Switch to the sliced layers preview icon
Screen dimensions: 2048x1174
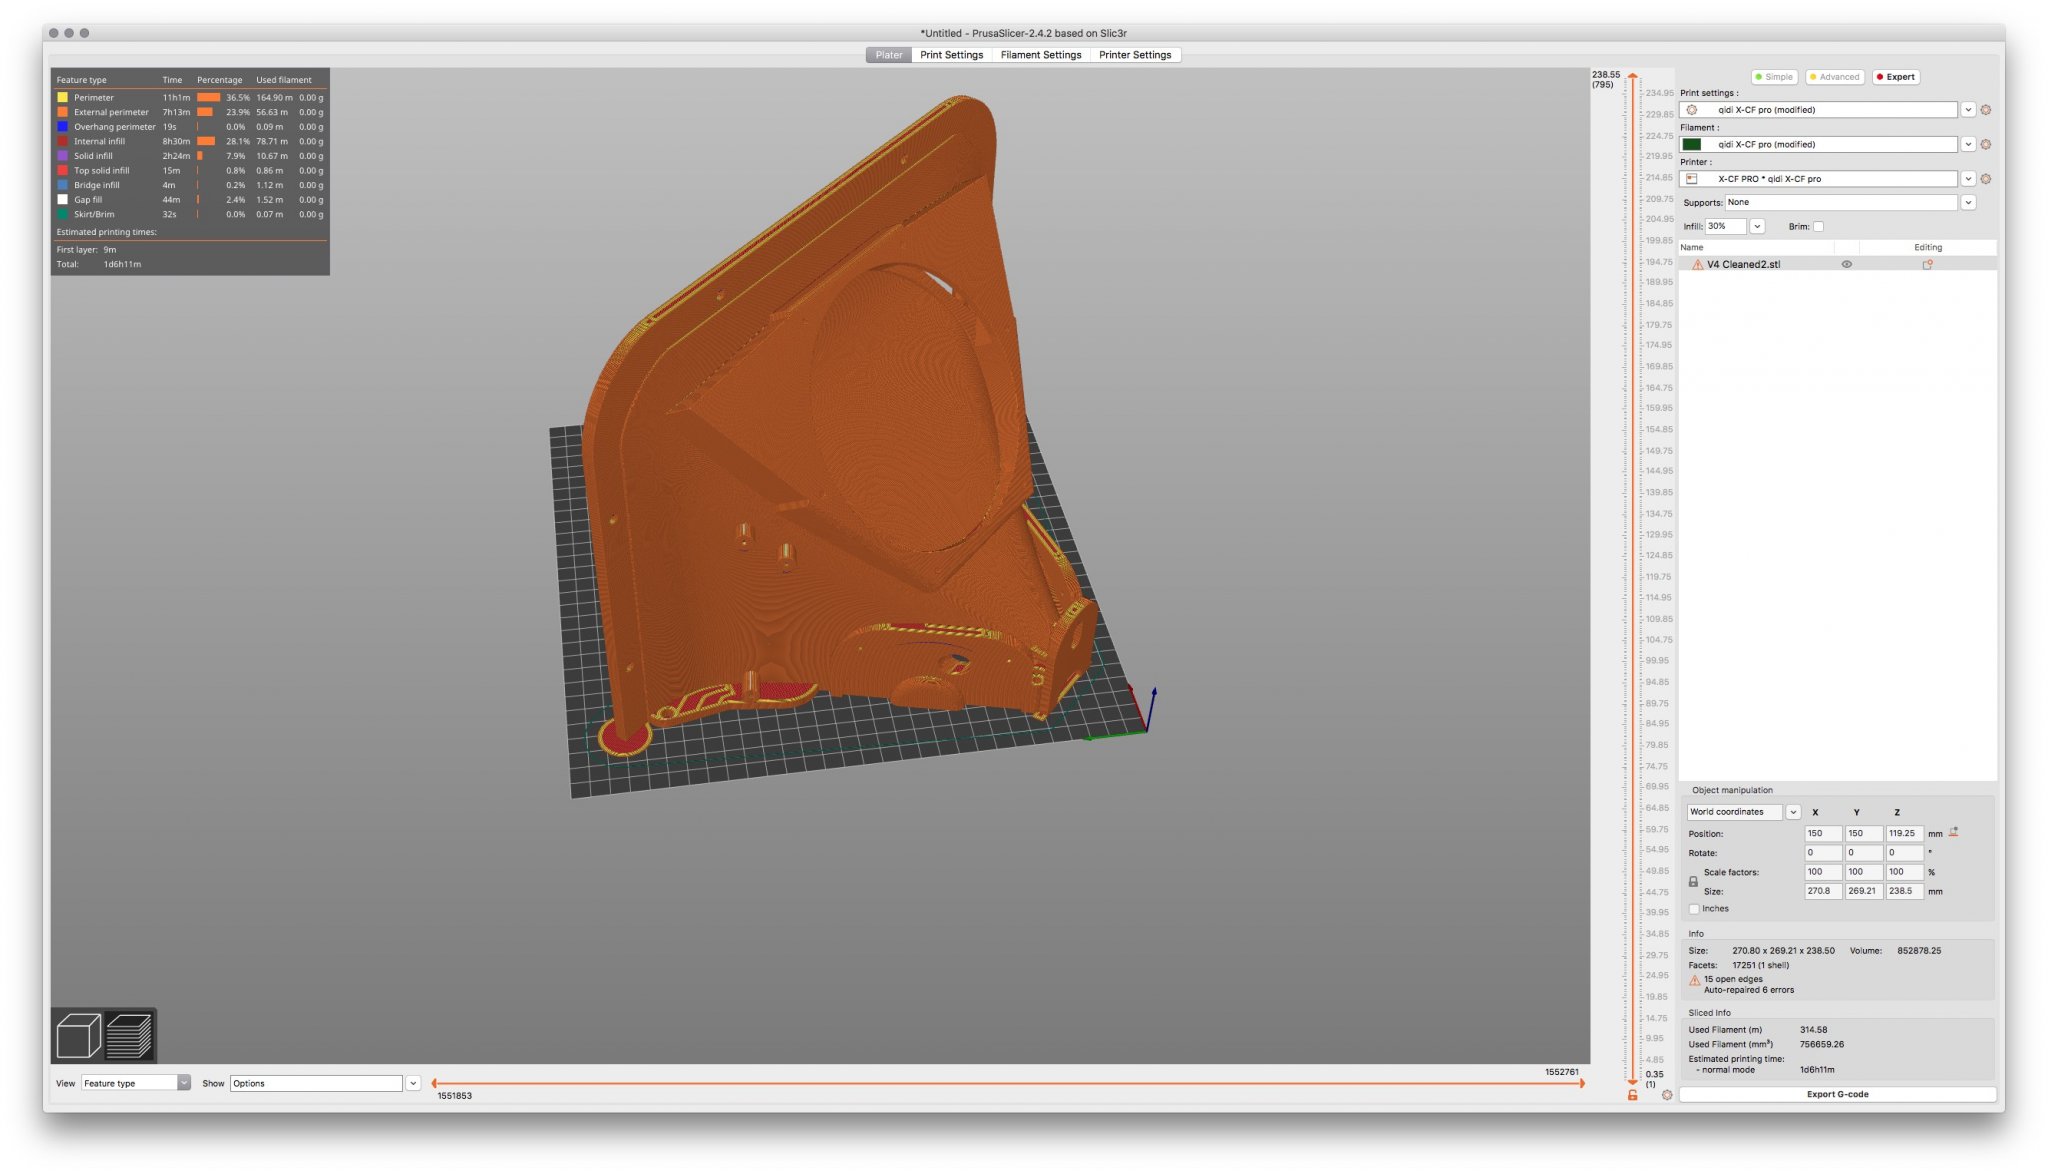pos(129,1035)
